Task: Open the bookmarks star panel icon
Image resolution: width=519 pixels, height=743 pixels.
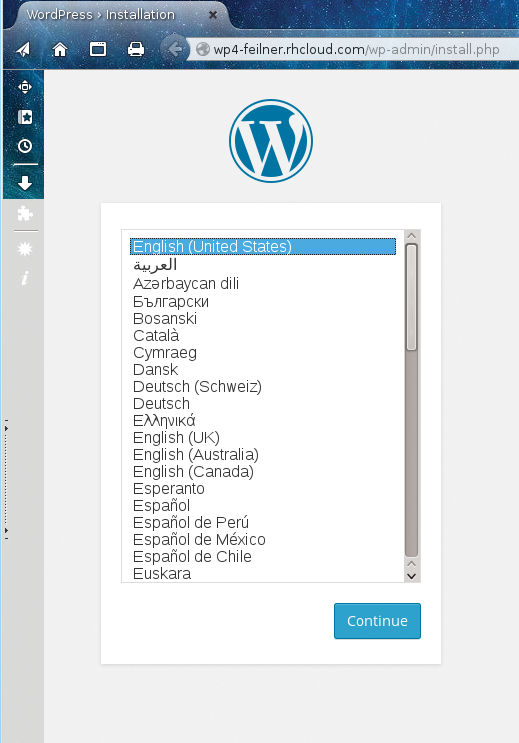Action: 25,117
